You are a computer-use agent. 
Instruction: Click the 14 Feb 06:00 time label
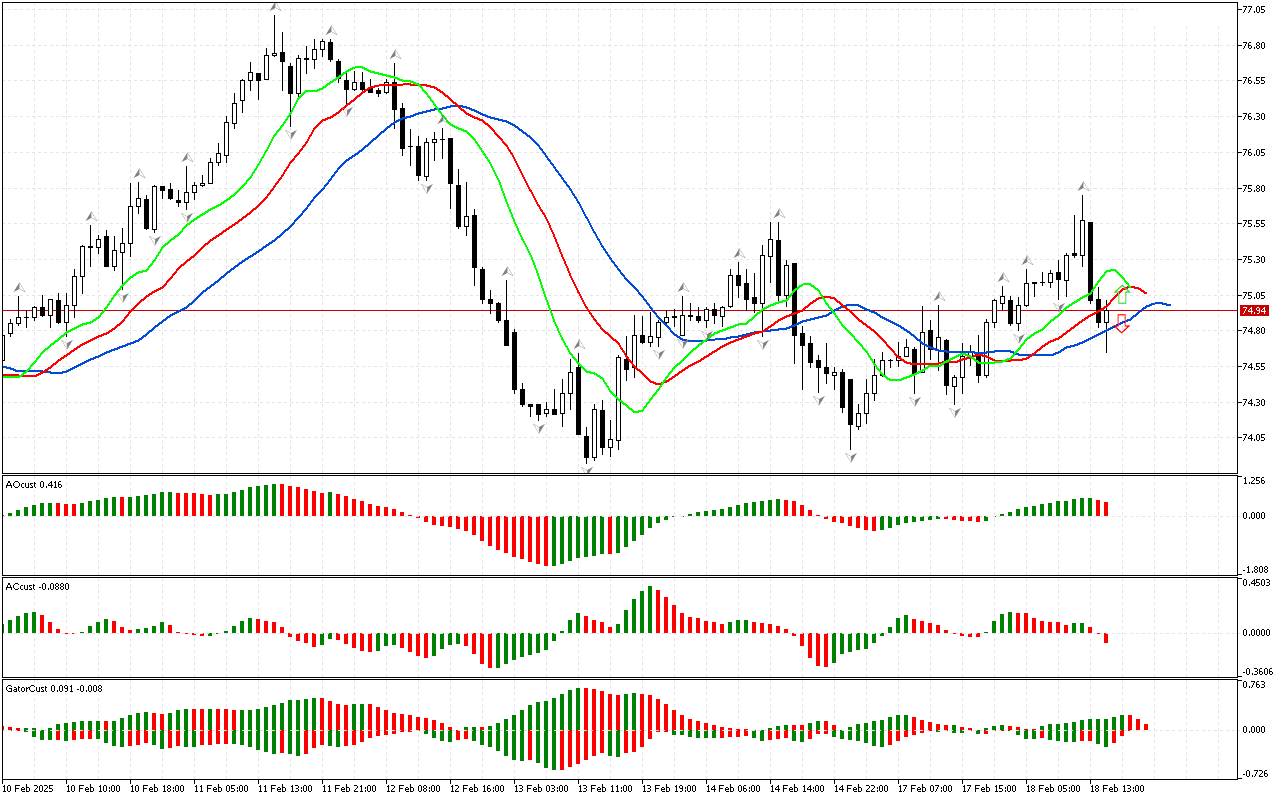(x=733, y=789)
